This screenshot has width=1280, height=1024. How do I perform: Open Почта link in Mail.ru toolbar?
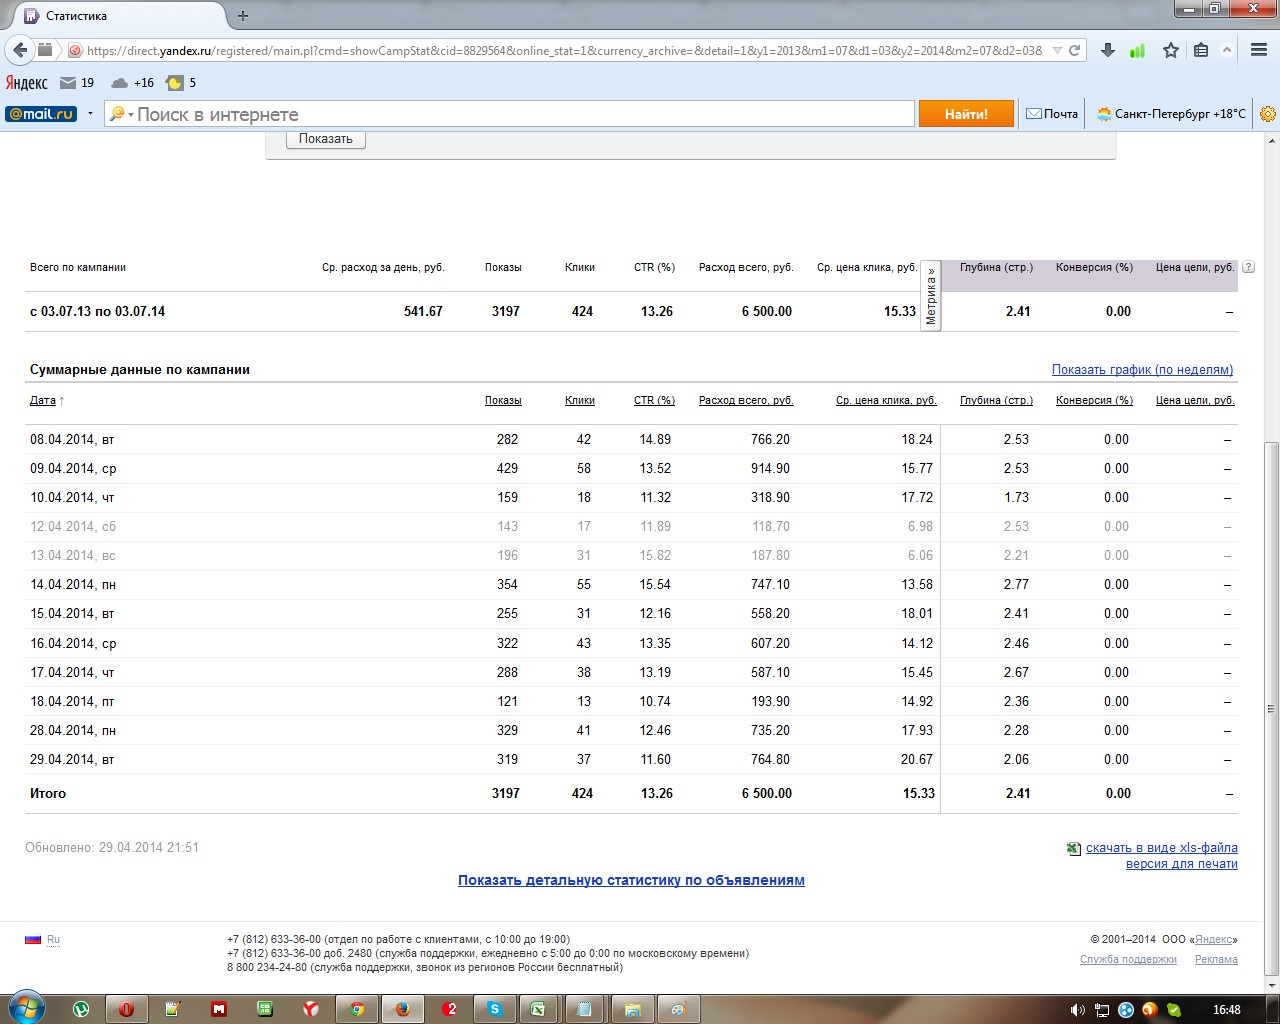[x=1052, y=114]
